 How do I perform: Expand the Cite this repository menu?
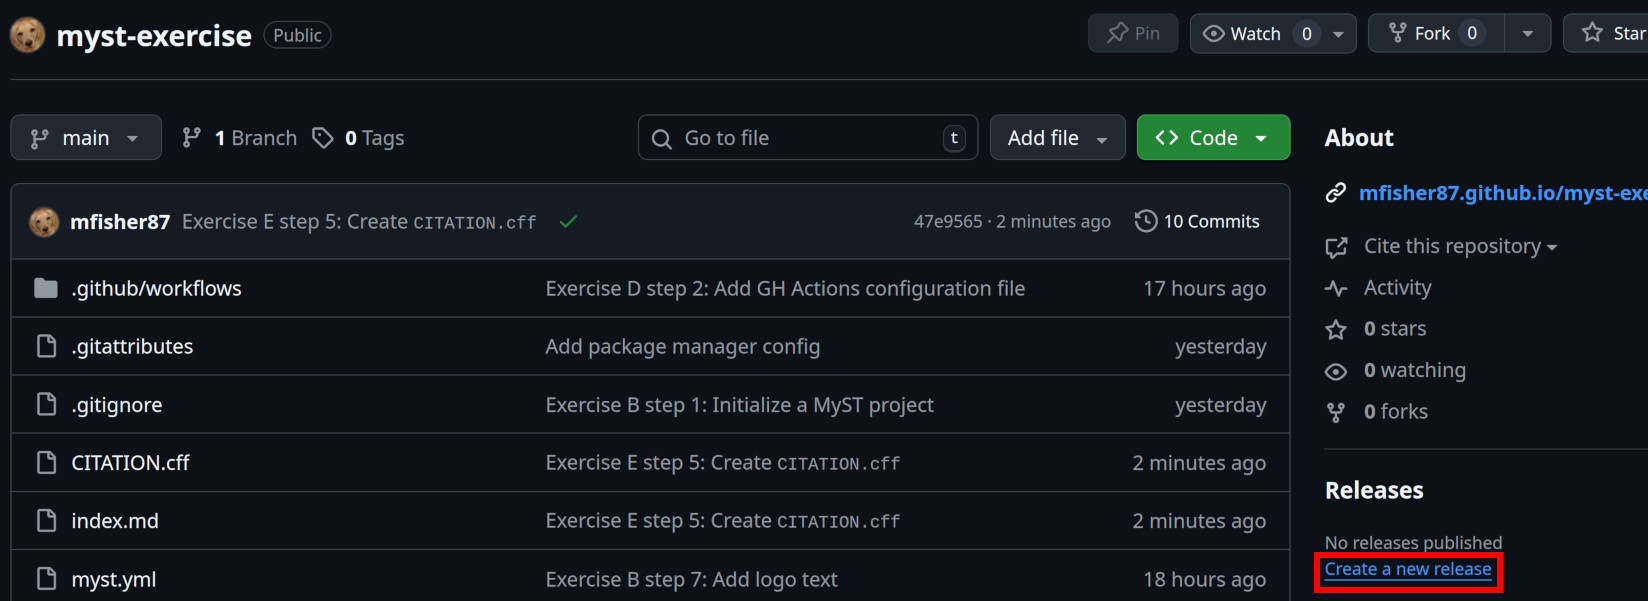click(1459, 247)
